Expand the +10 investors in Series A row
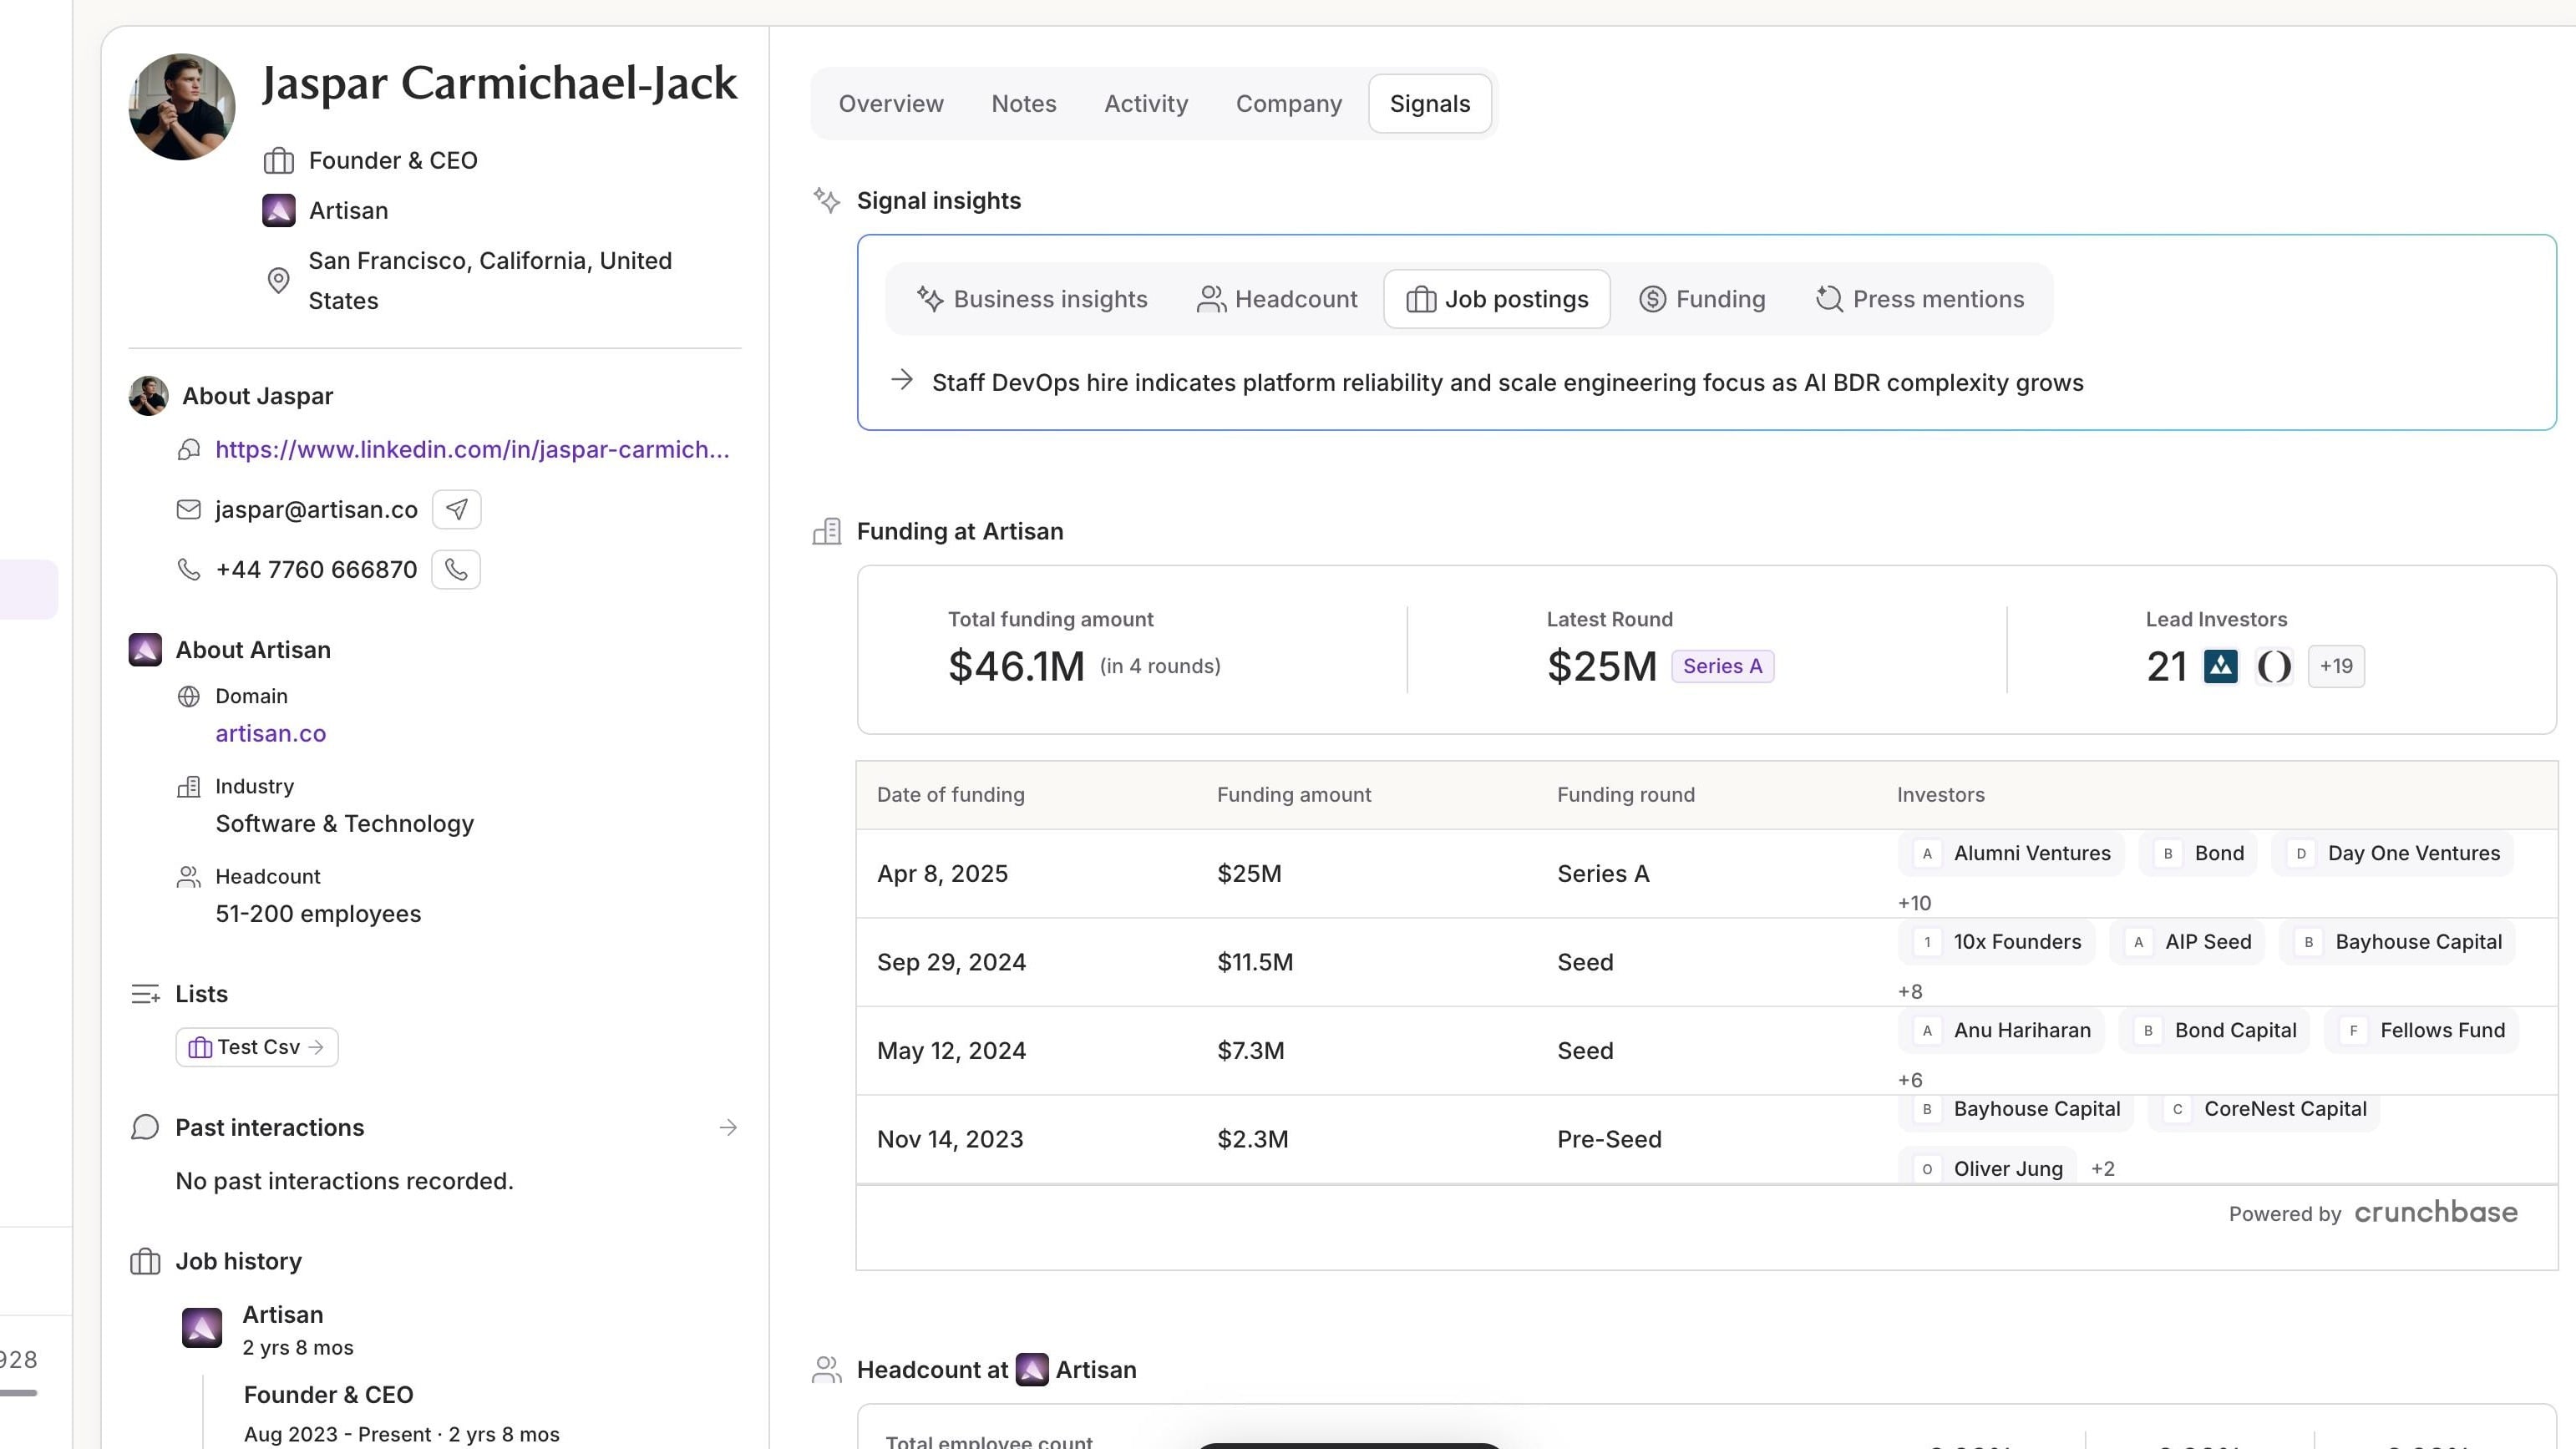 [1915, 904]
